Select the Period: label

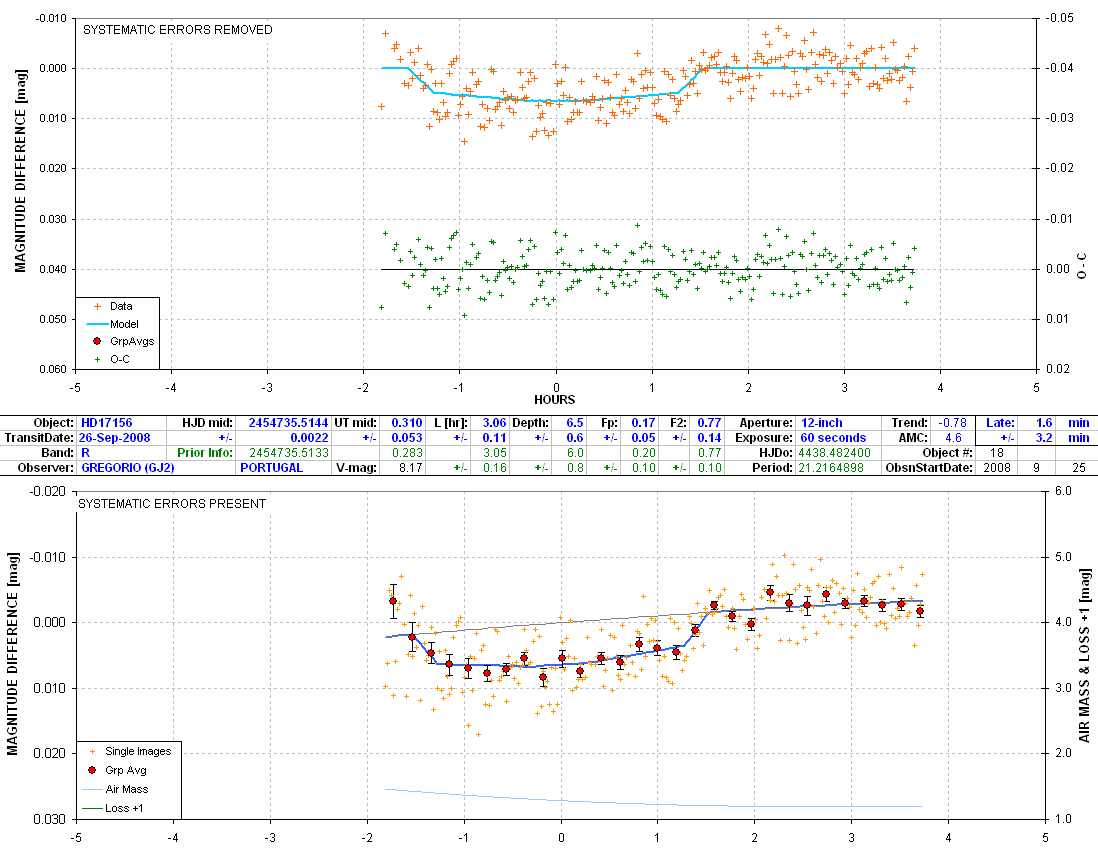point(773,468)
